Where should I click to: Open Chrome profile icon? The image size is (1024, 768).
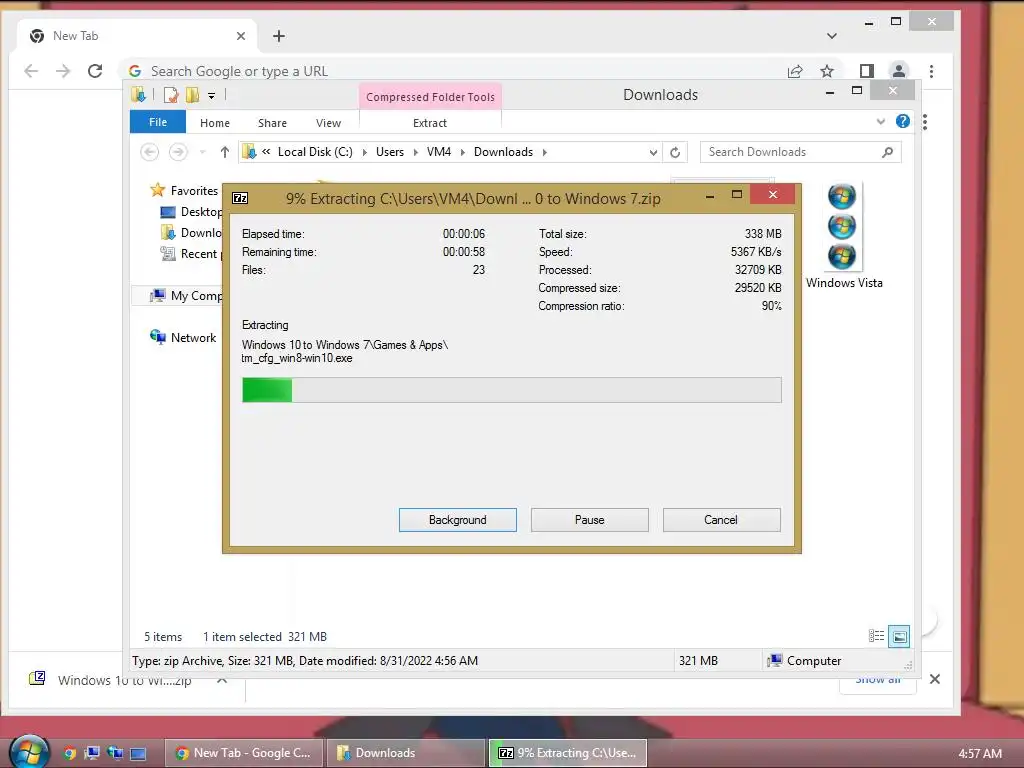pyautogui.click(x=899, y=71)
